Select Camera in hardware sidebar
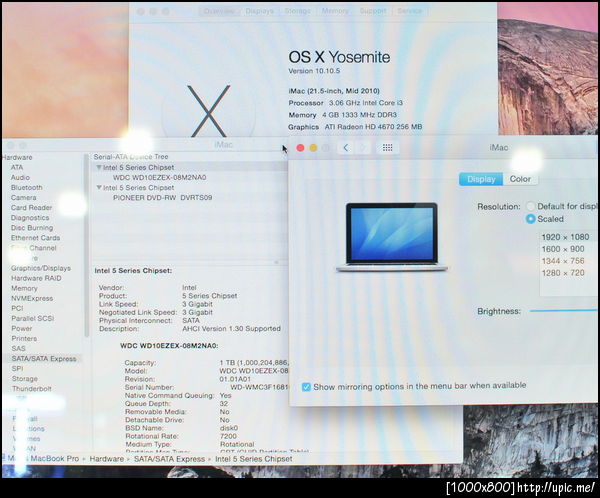The image size is (600, 498). click(x=24, y=198)
